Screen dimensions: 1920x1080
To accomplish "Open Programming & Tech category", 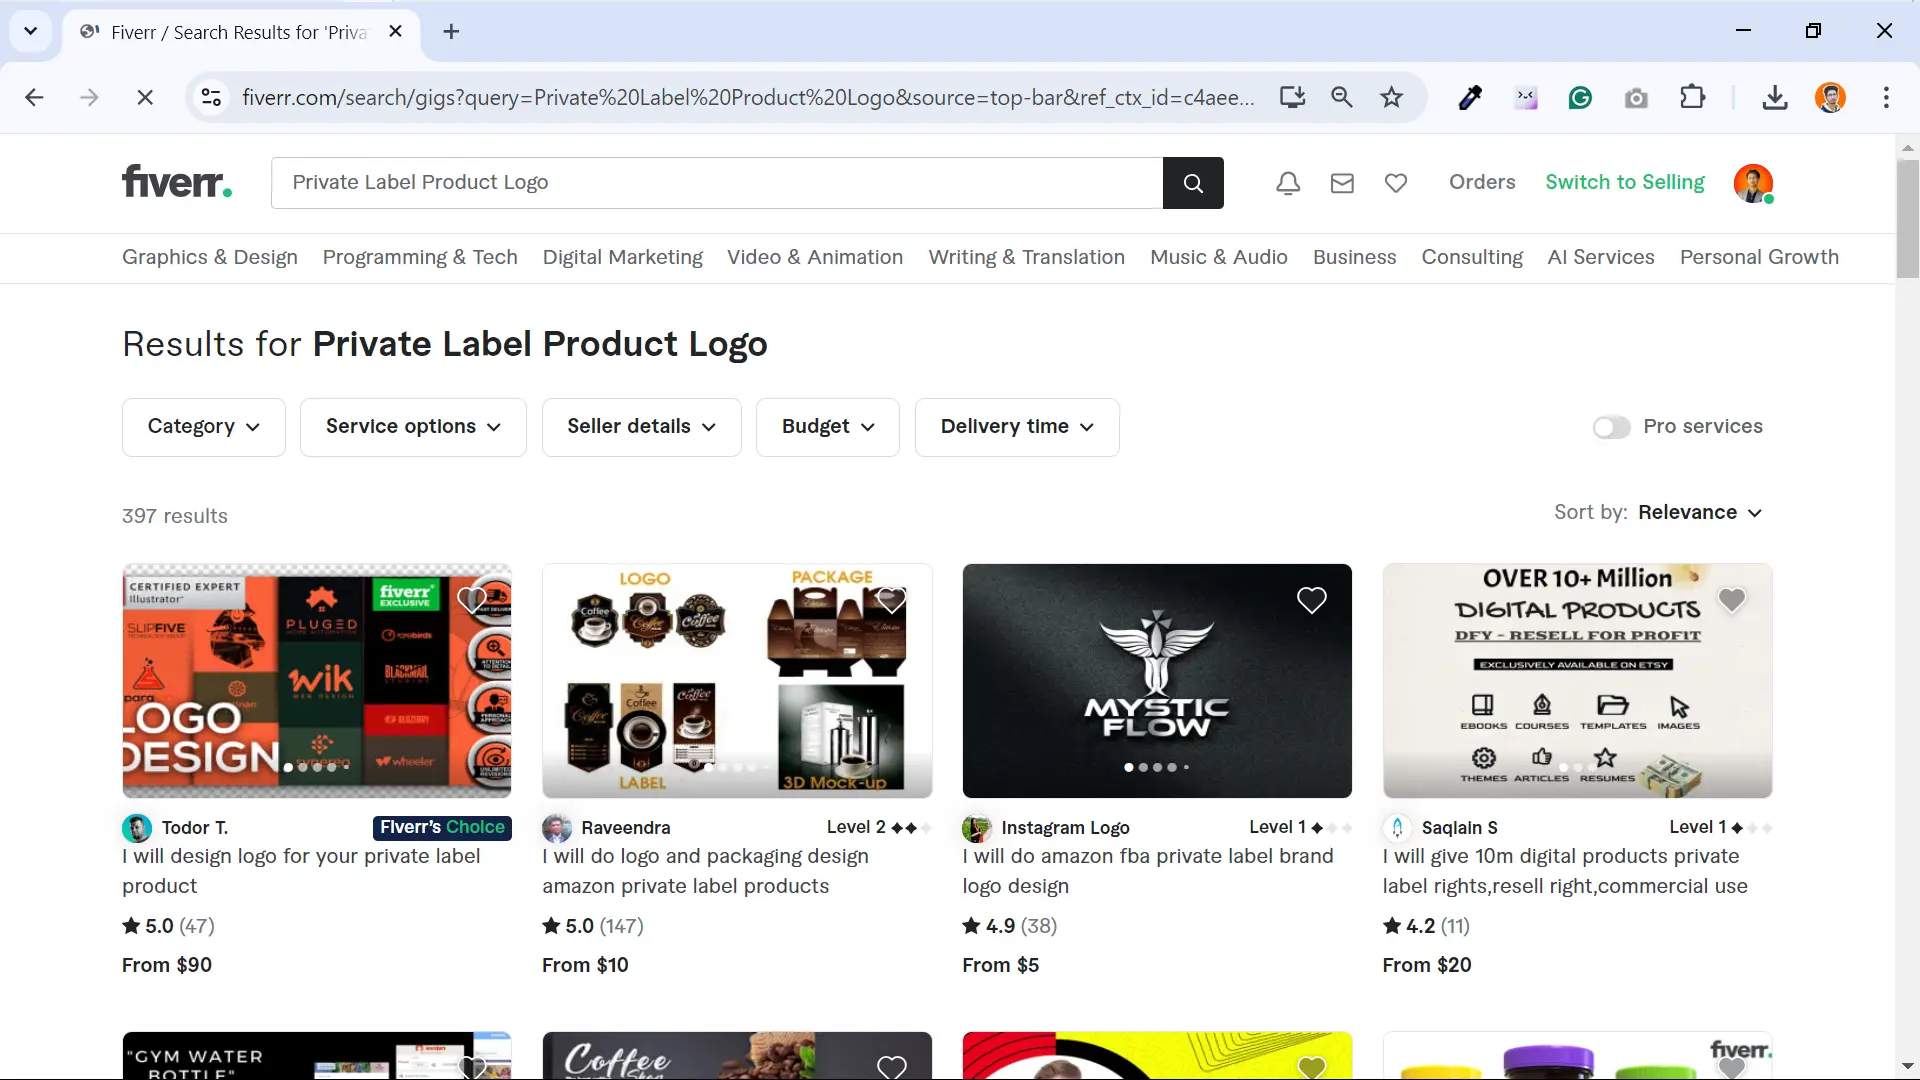I will point(420,257).
